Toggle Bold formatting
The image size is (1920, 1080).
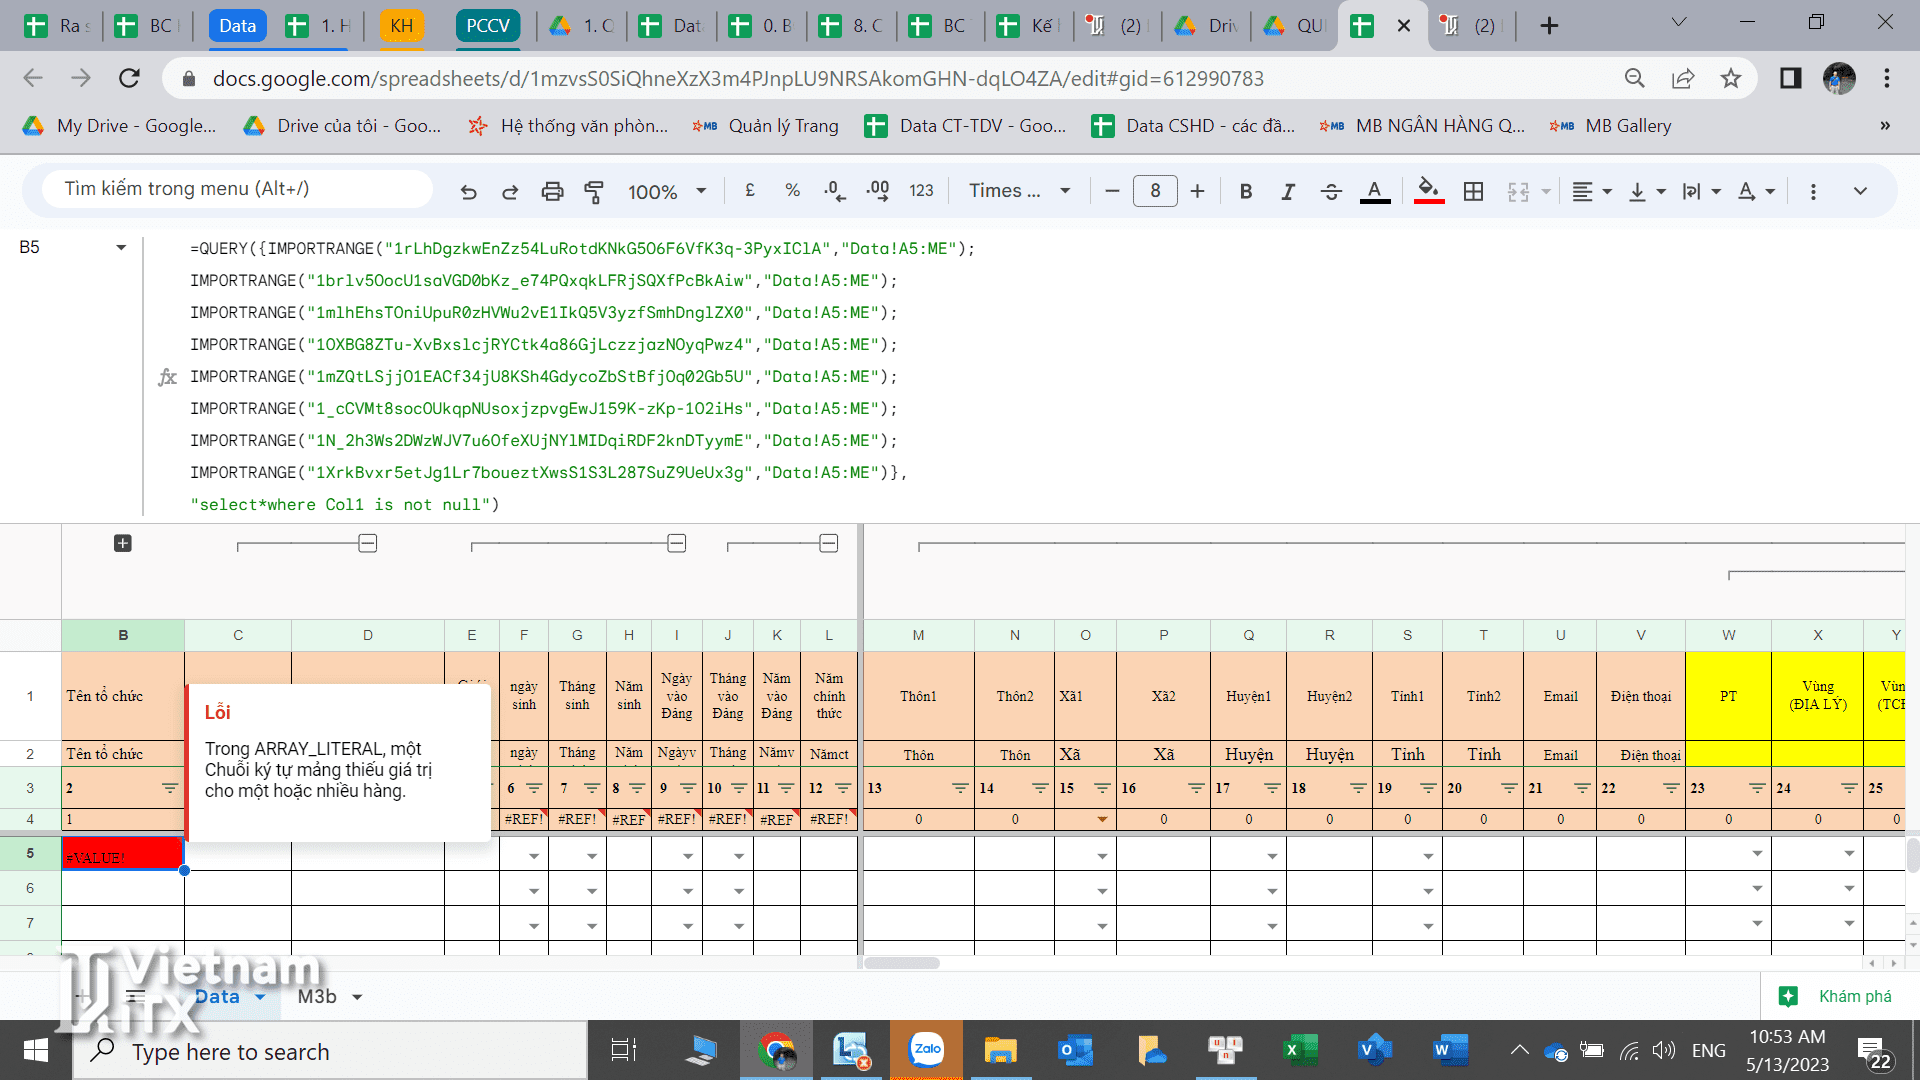(1246, 191)
